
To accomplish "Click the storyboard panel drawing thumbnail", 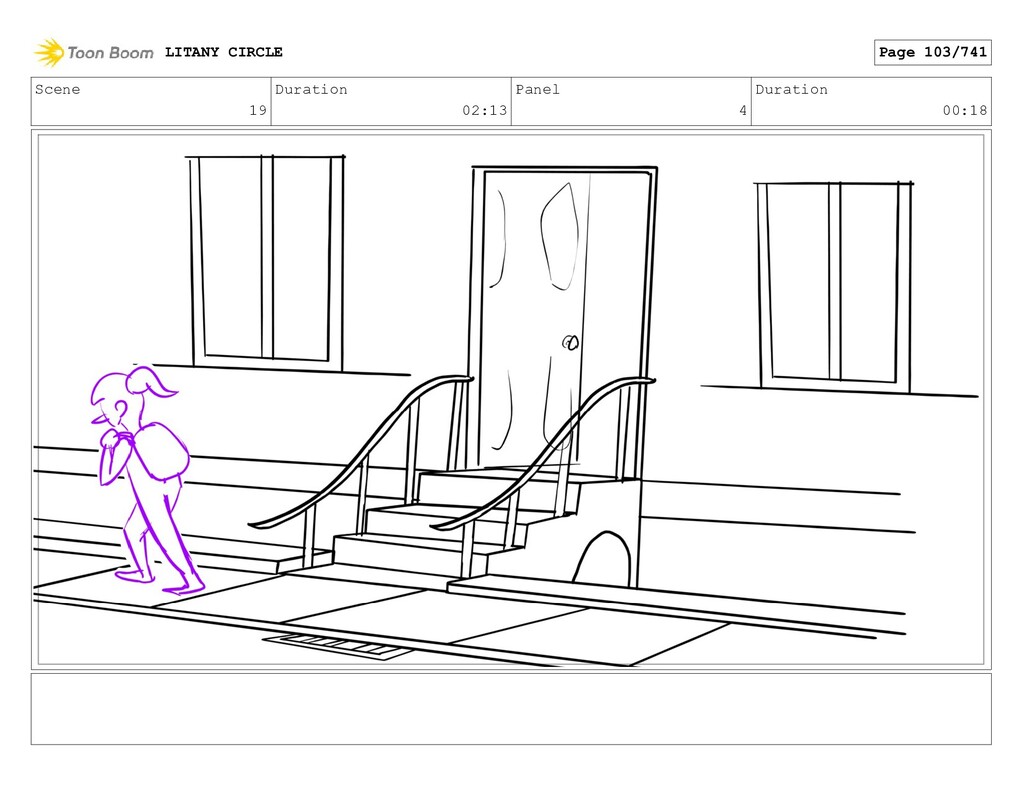I will (511, 400).
